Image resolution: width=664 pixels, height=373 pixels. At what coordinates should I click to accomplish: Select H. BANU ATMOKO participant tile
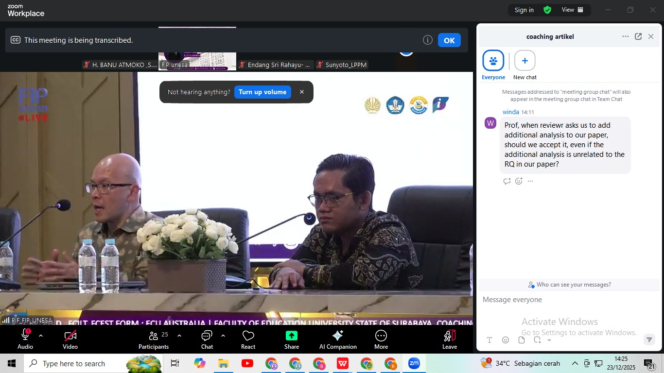pos(119,65)
